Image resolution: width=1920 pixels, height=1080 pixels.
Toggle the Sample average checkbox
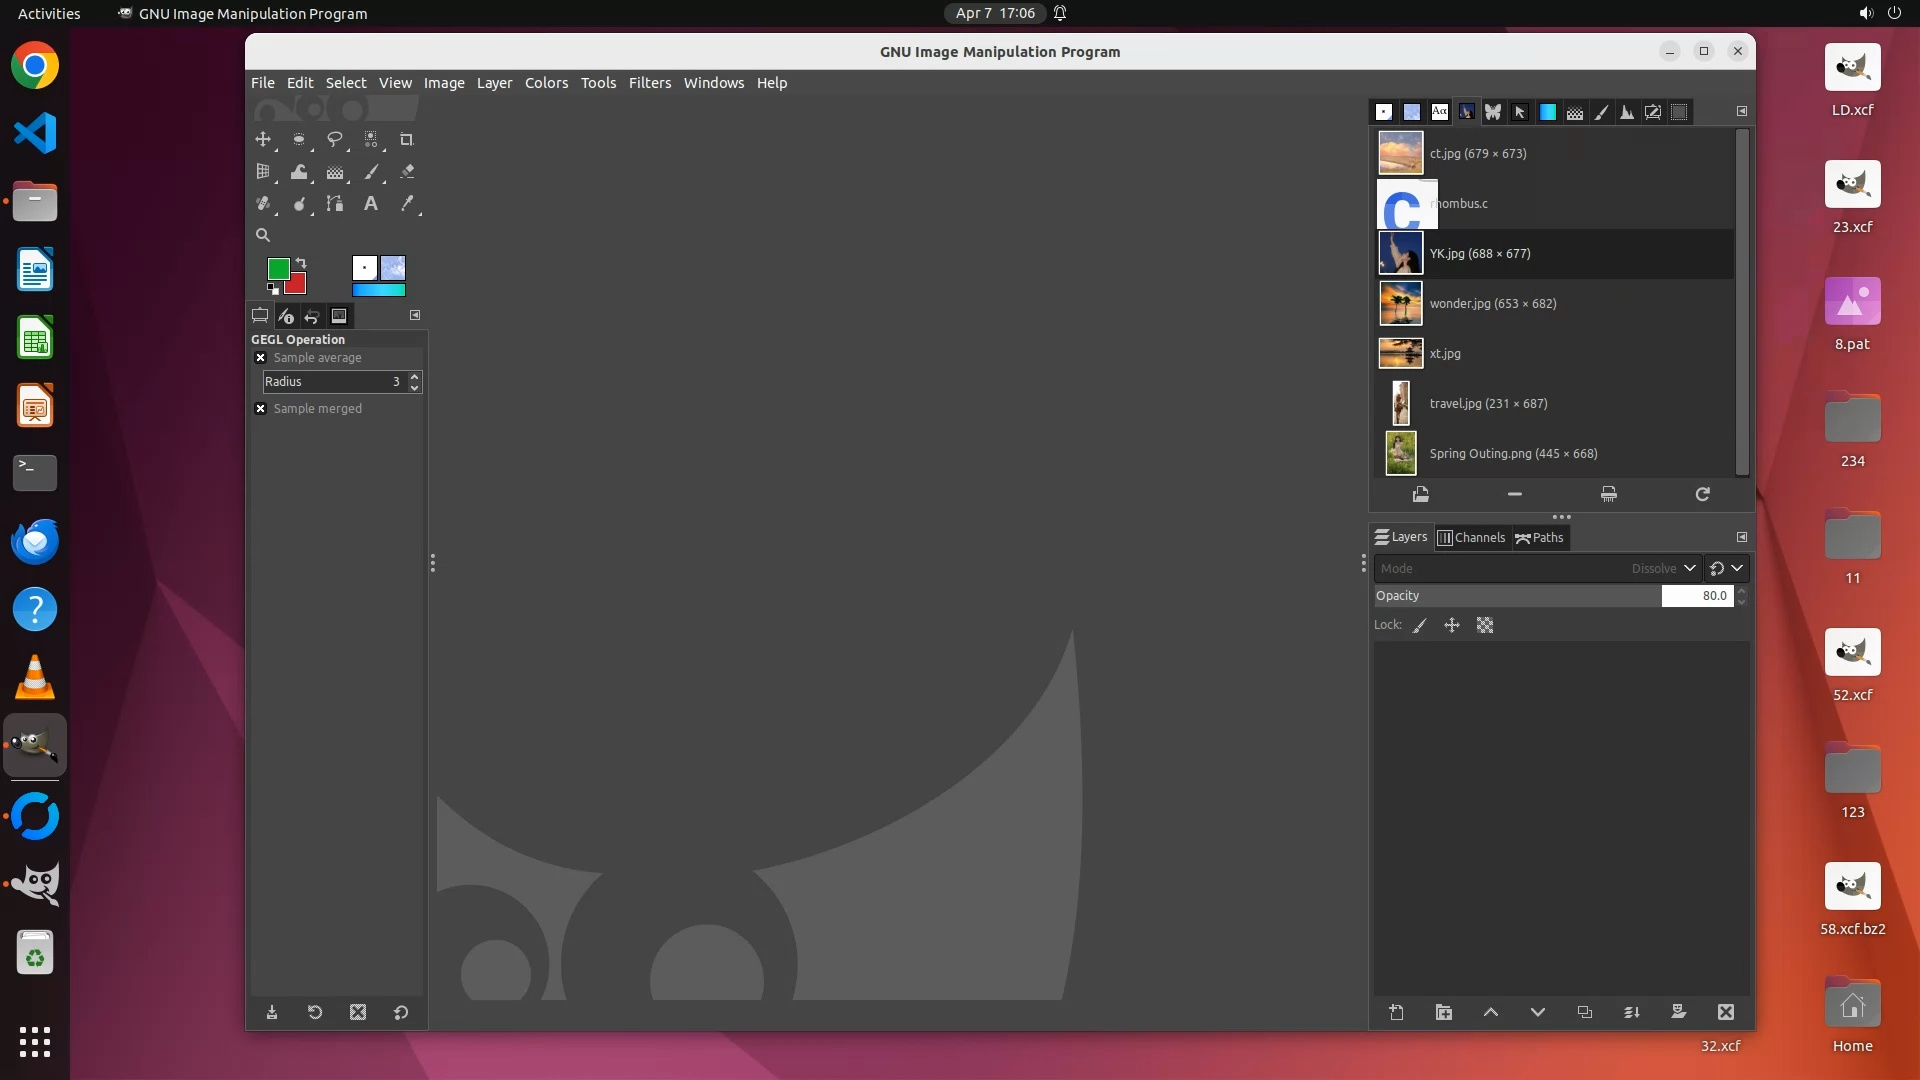tap(261, 358)
